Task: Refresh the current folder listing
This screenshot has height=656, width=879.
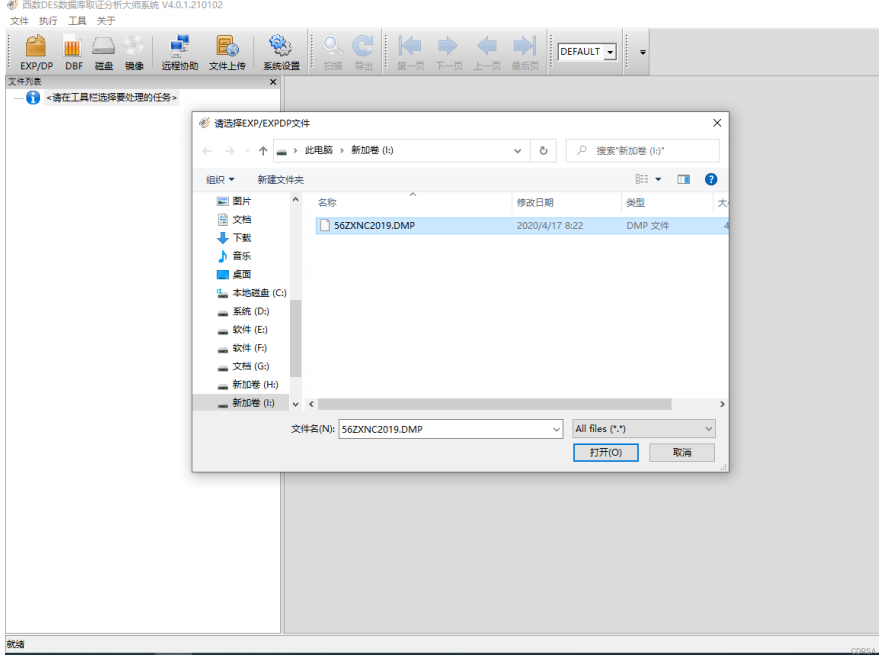Action: click(543, 151)
